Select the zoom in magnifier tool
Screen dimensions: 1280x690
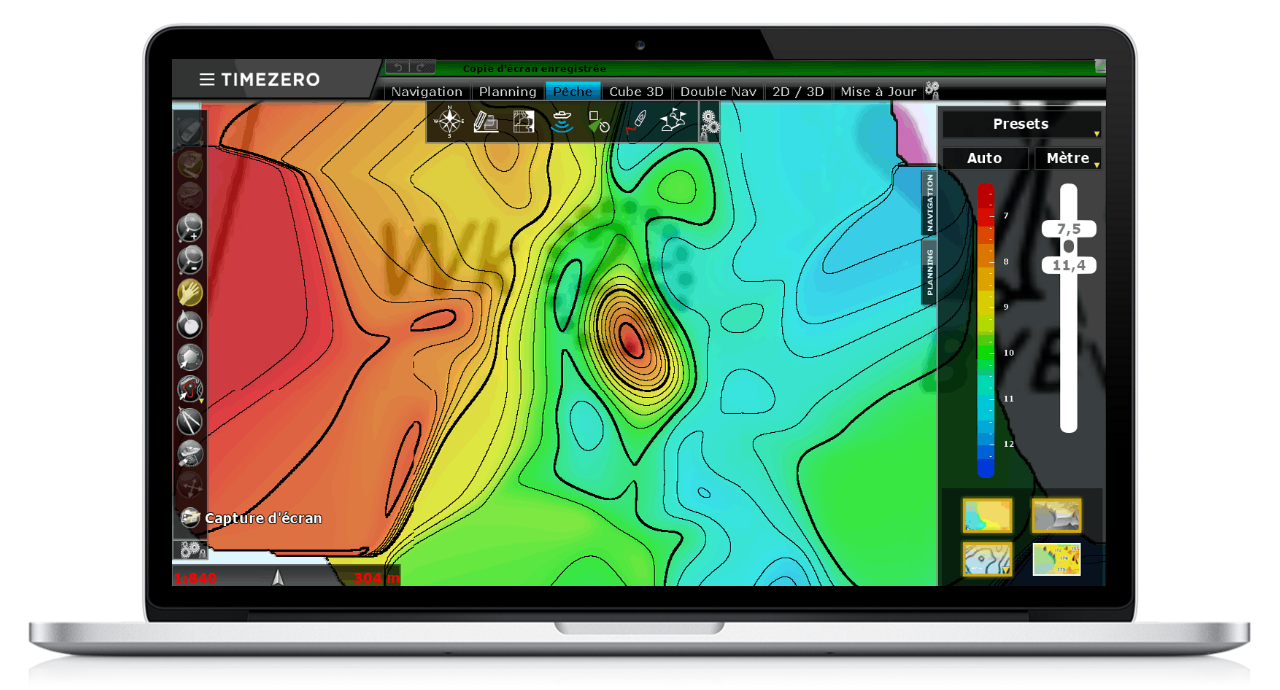tap(189, 228)
